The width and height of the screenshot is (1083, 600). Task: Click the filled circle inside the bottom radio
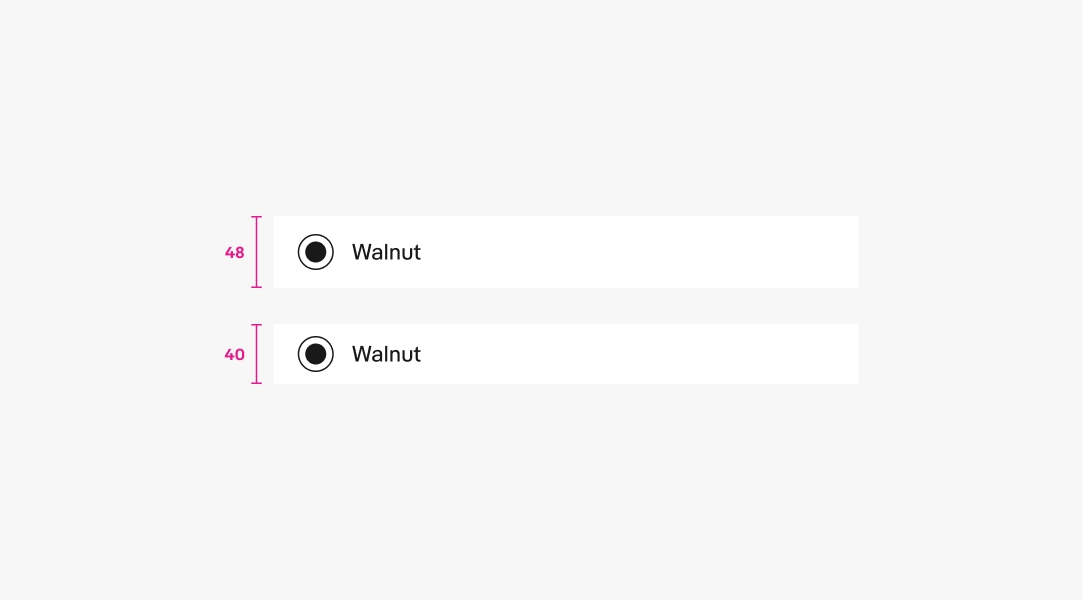(315, 353)
